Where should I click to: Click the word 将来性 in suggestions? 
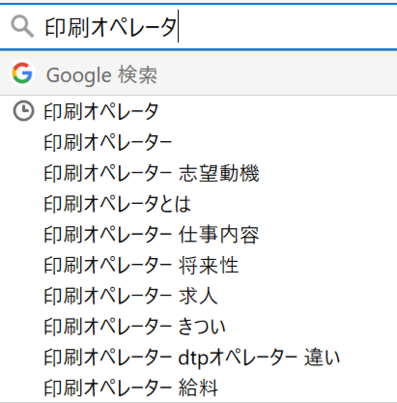click(209, 265)
